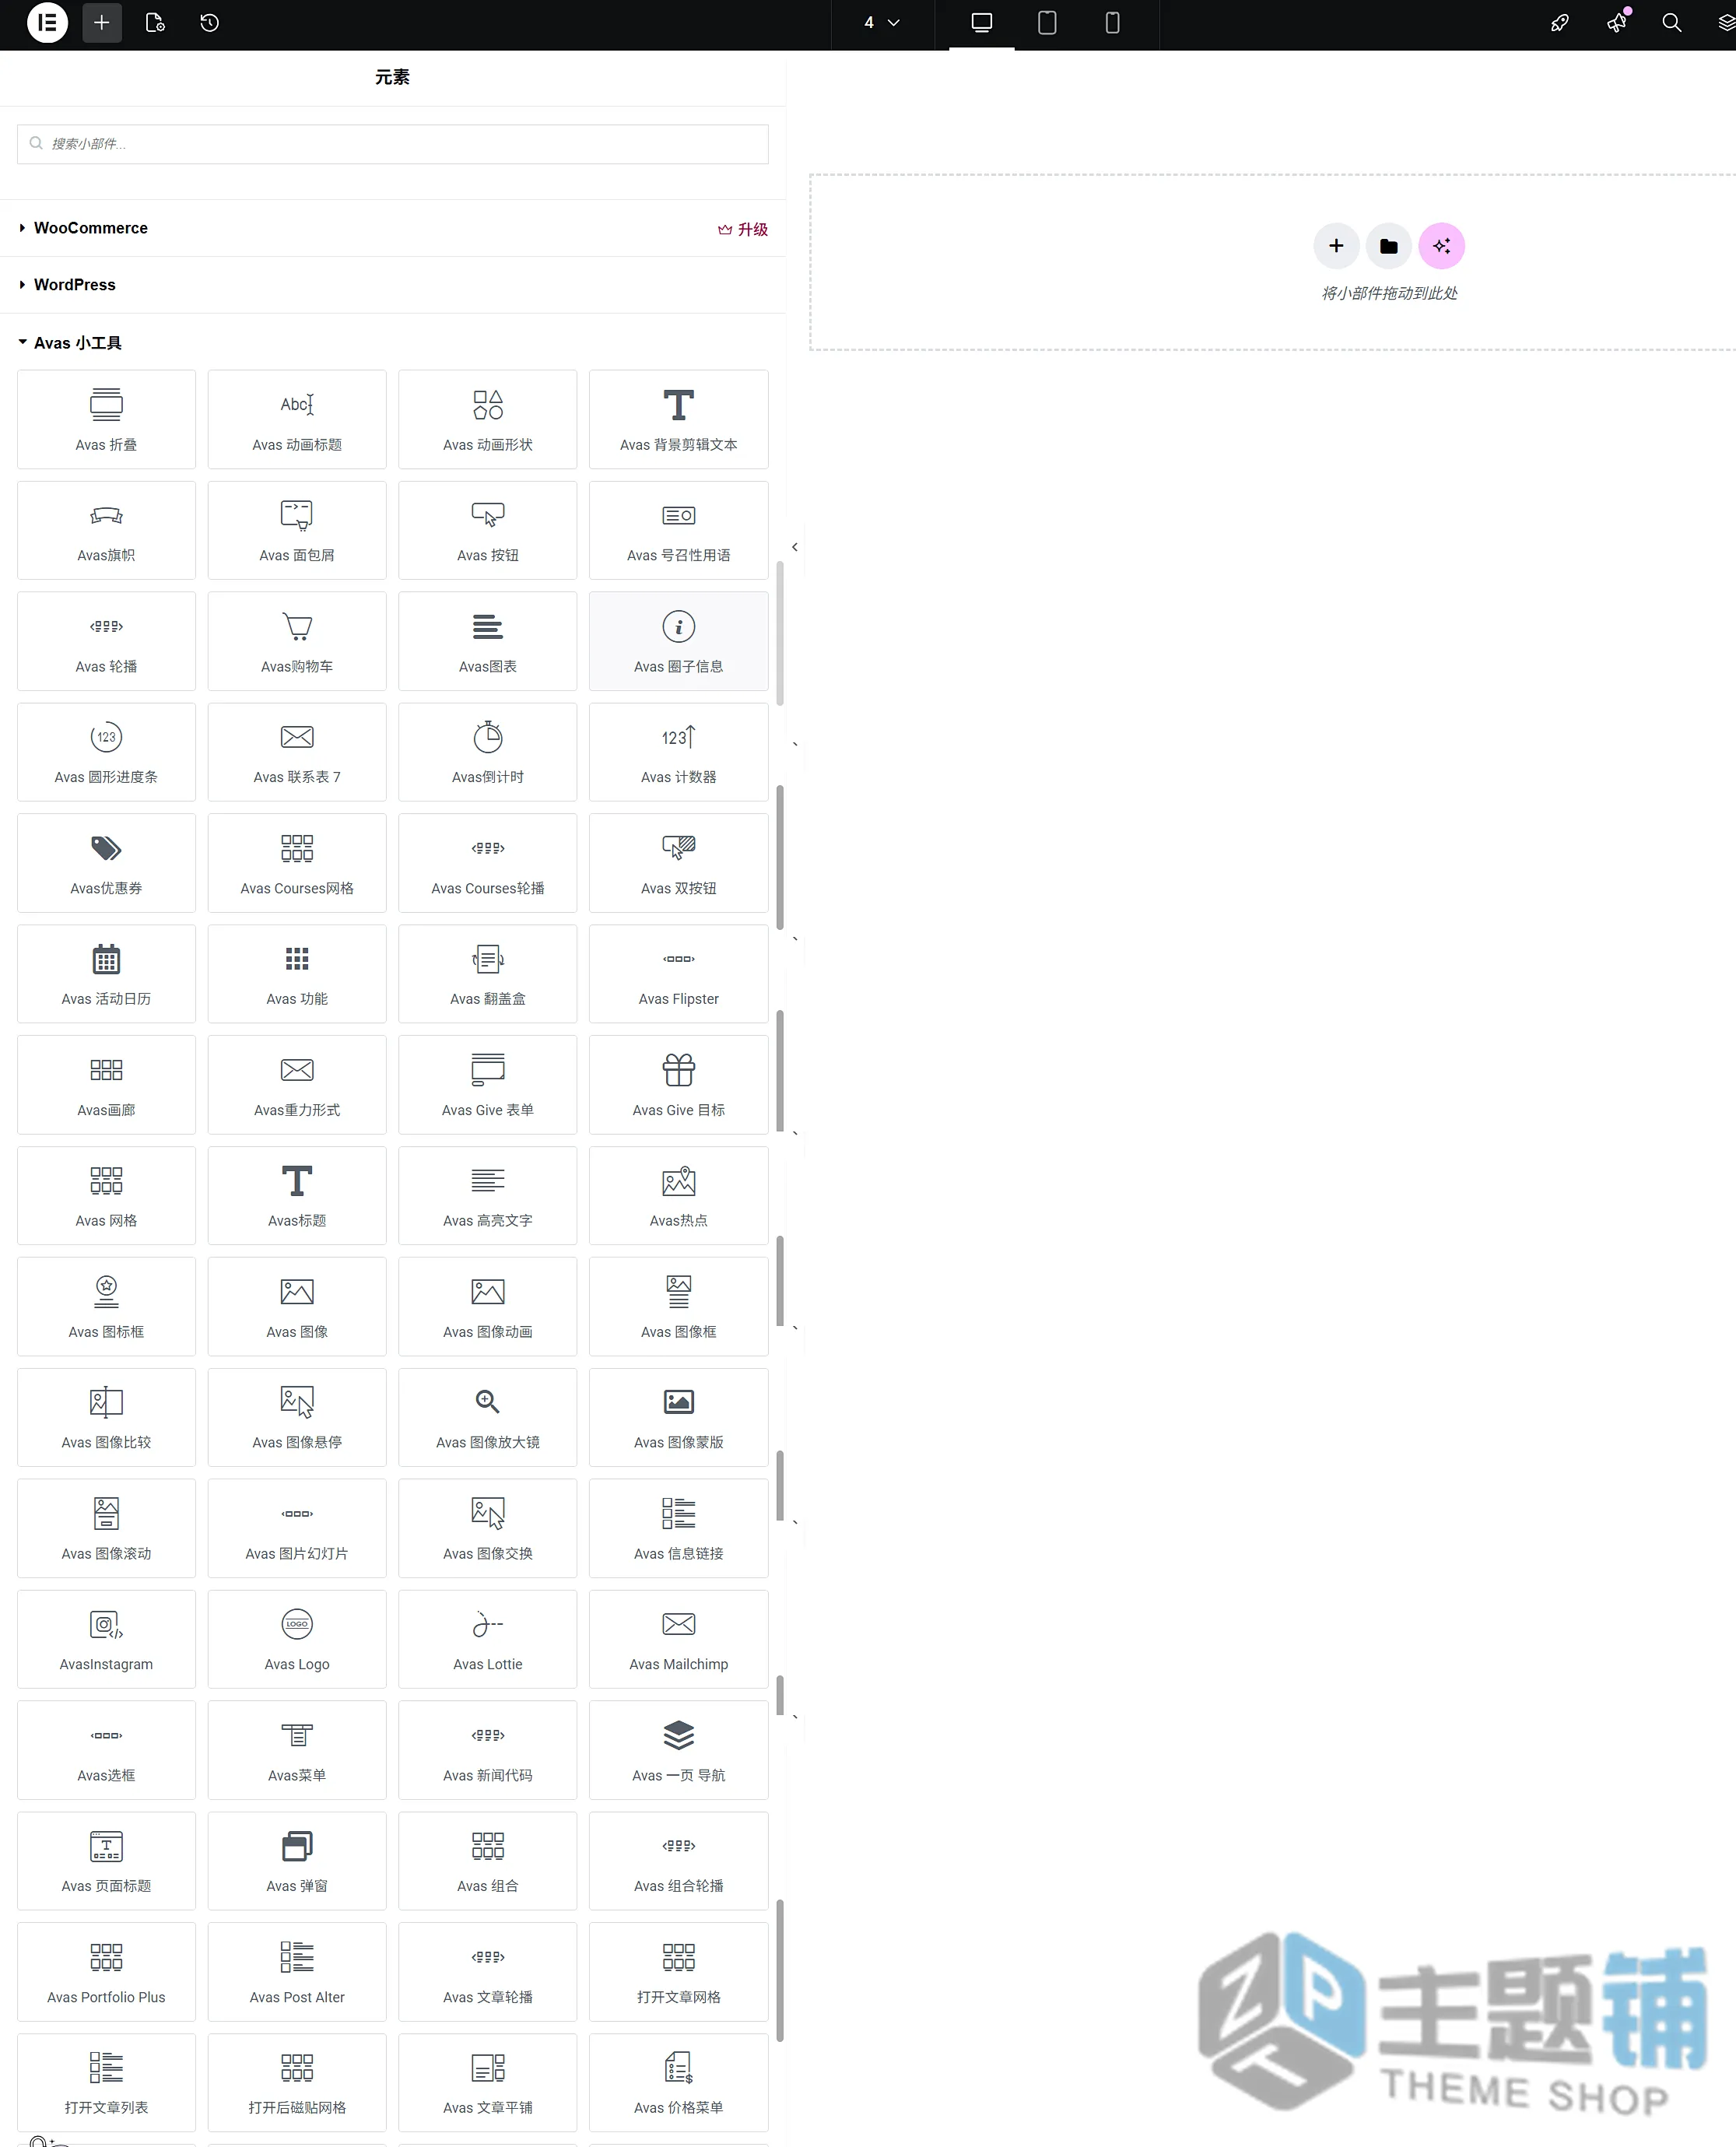Viewport: 1736px width, 2147px height.
Task: Select the Avas Portfolio Plus widget
Action: [x=106, y=1972]
